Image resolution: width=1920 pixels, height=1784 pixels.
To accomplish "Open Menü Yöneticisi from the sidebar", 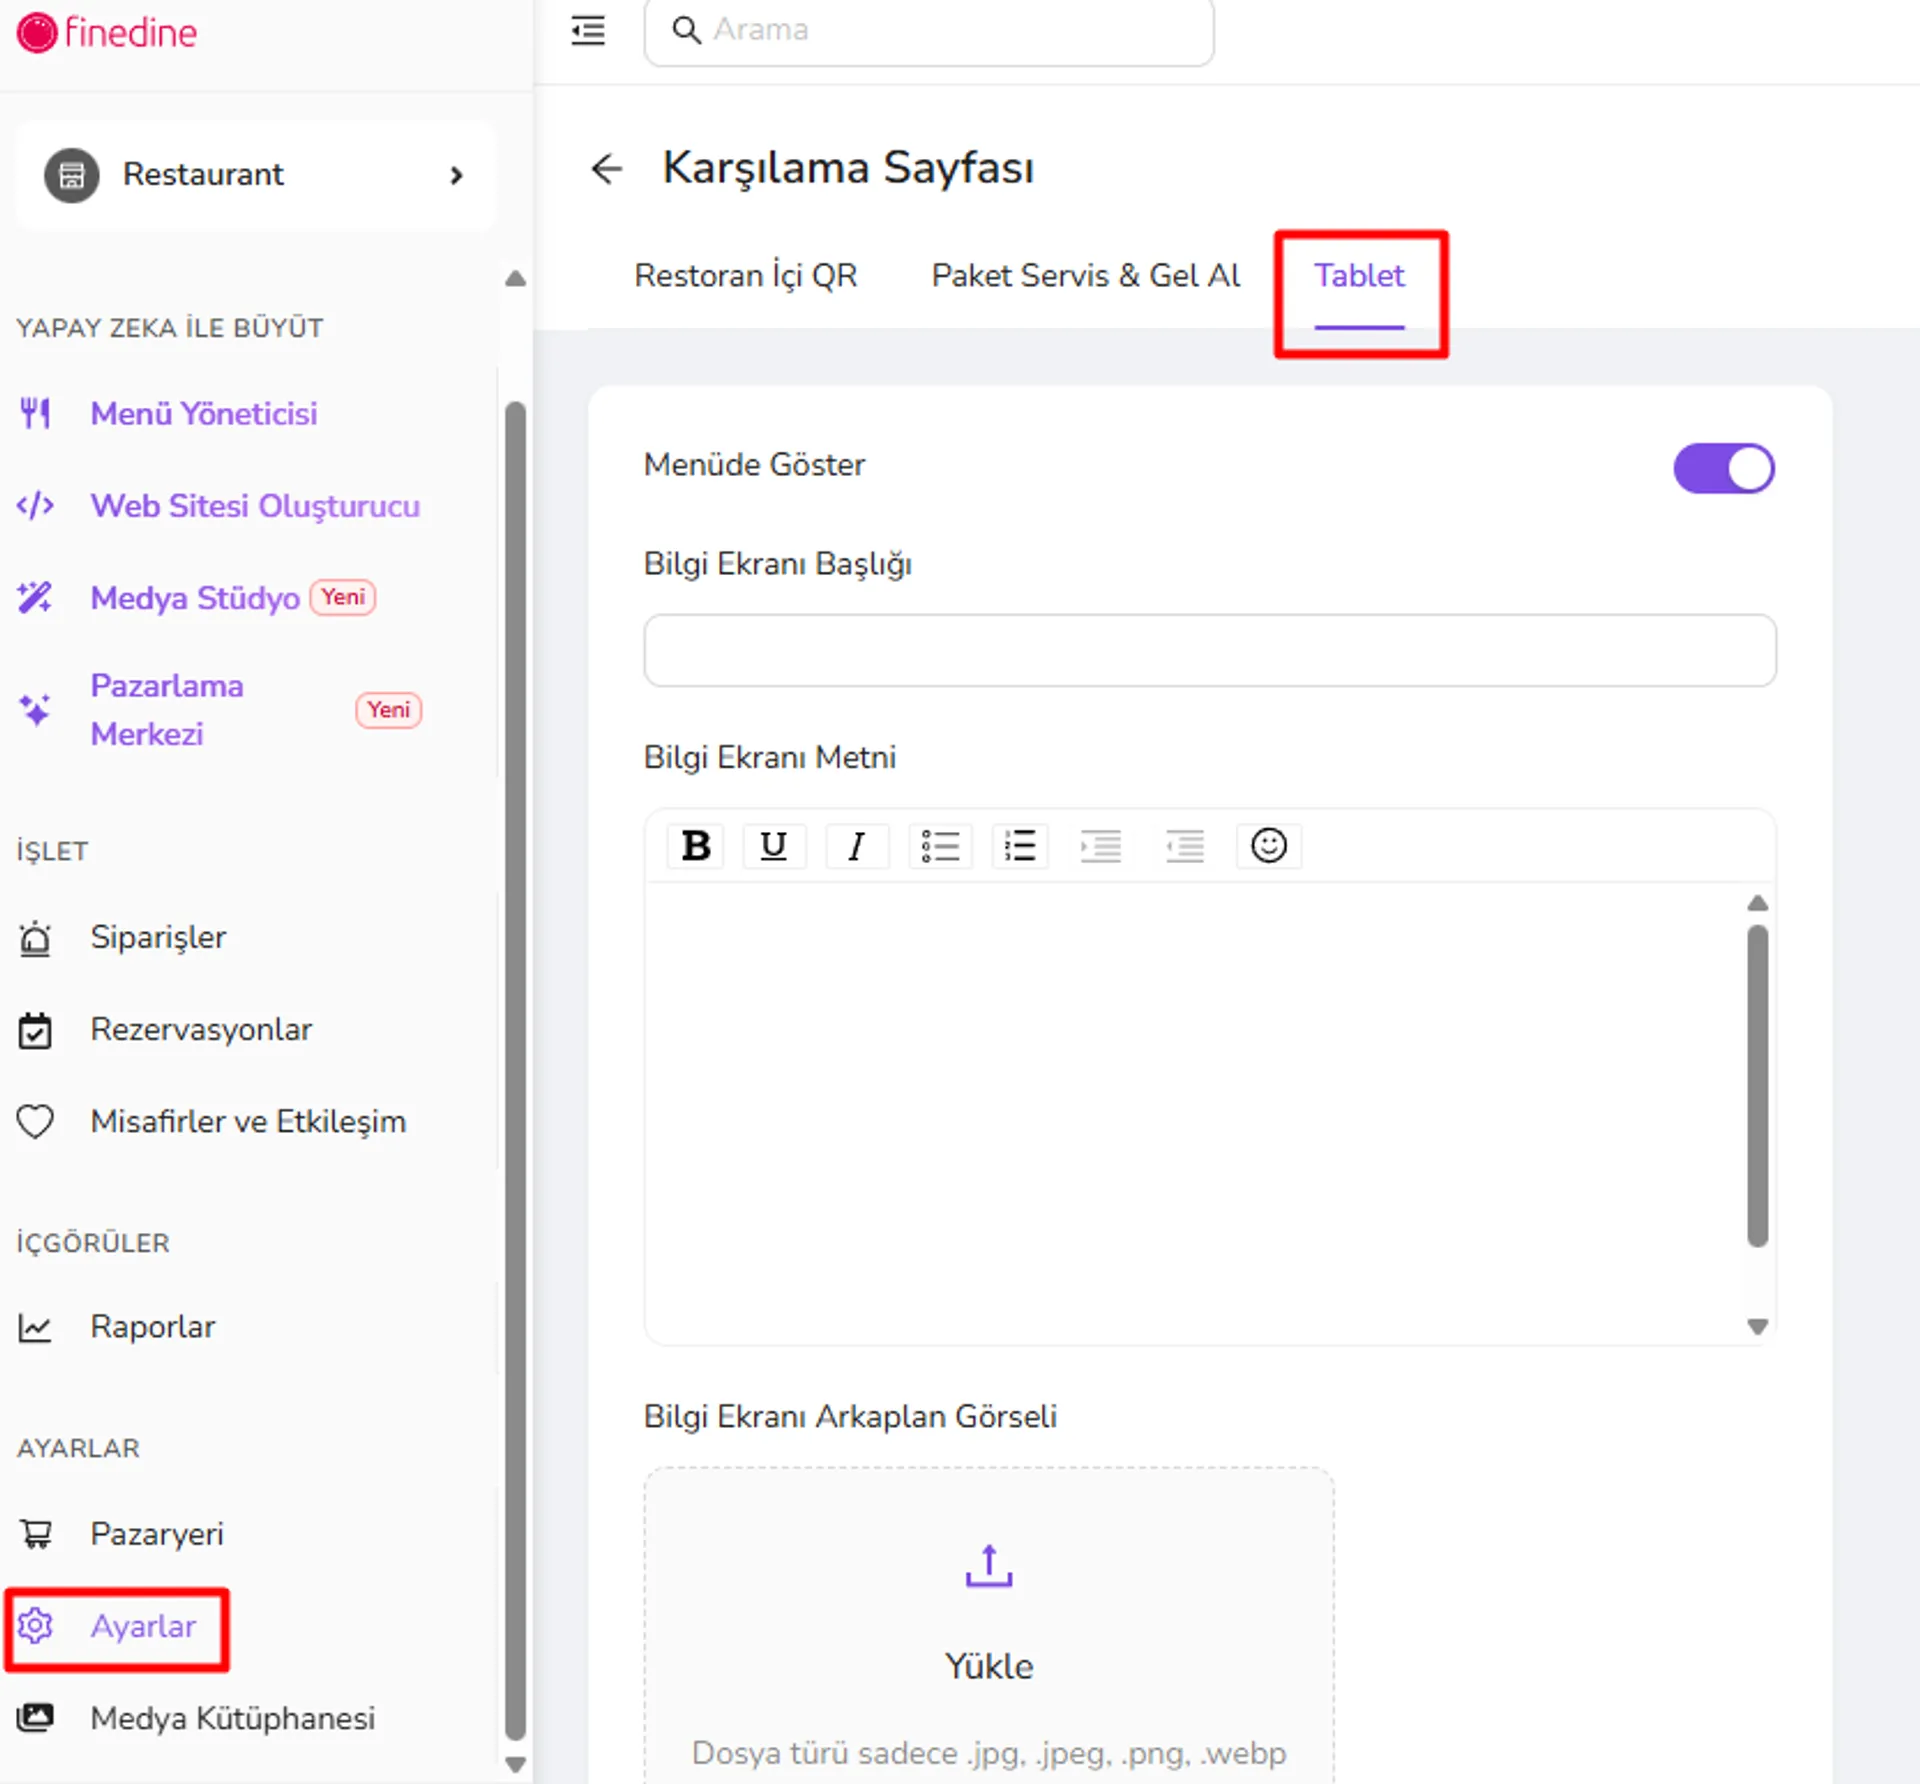I will pos(204,413).
